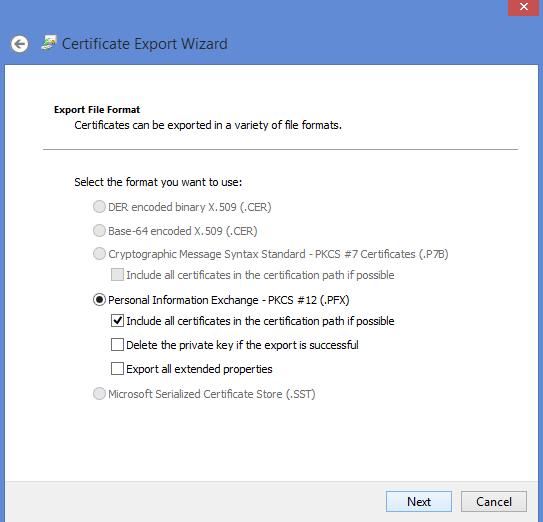This screenshot has width=543, height=522.
Task: Cancel the certificate export
Action: 494,502
